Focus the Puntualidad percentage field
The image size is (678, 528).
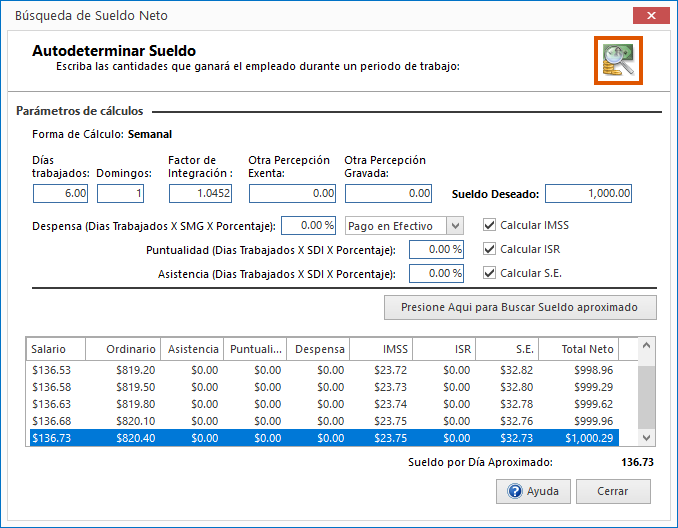[436, 249]
